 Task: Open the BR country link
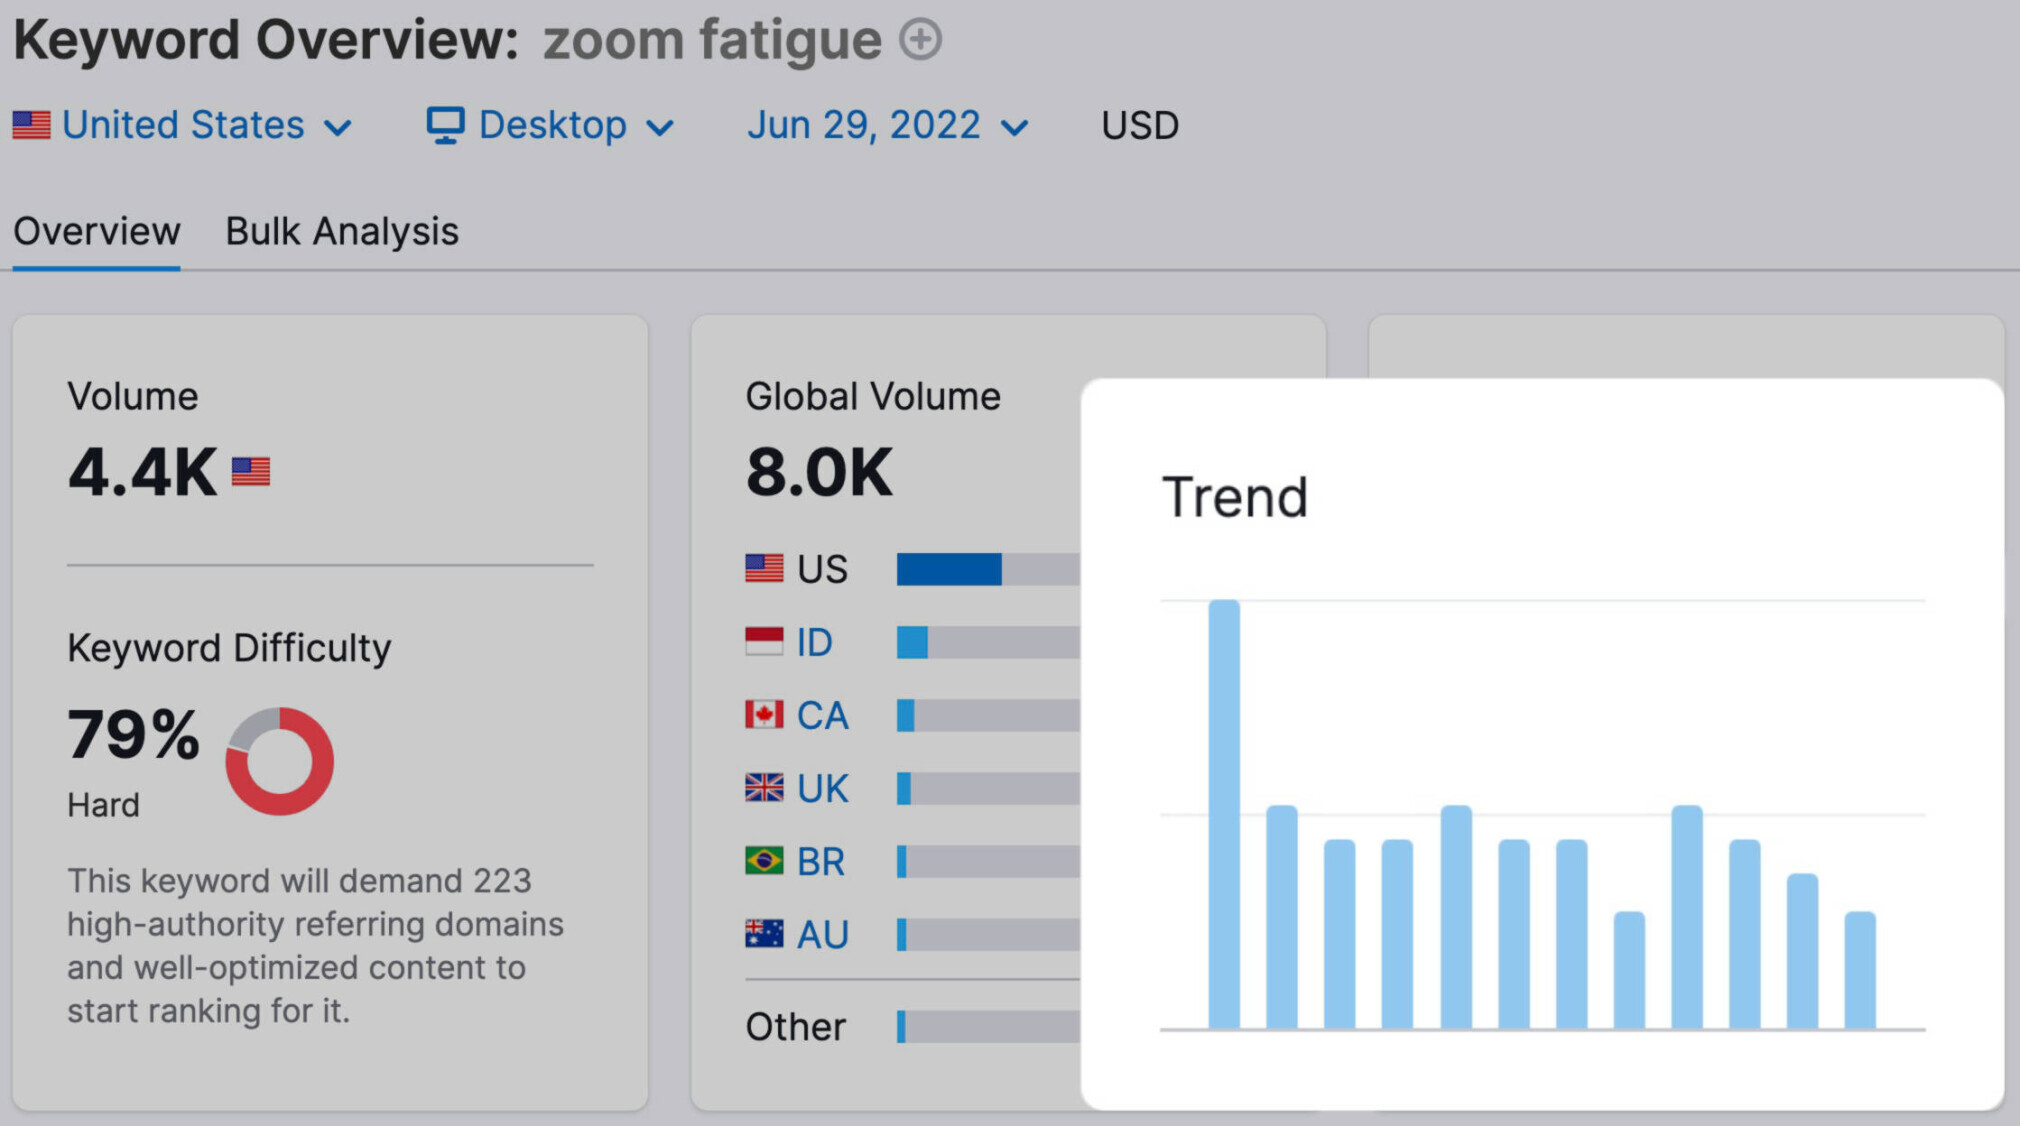coord(821,861)
